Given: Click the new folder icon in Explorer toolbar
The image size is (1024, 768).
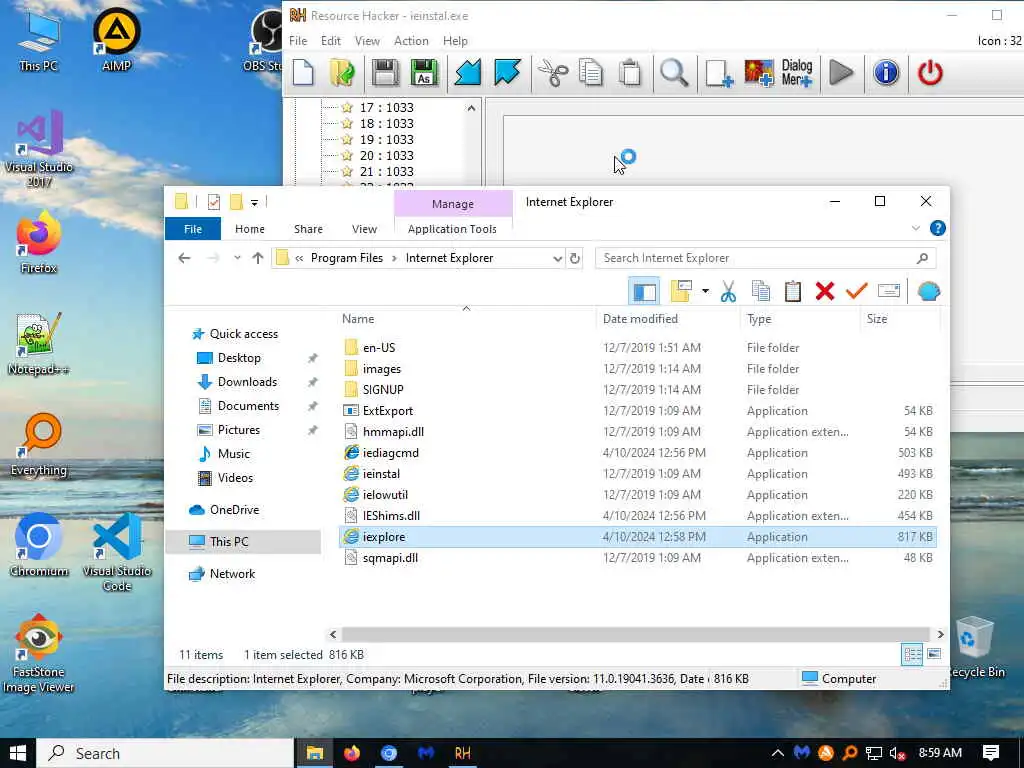Looking at the screenshot, I should 680,291.
